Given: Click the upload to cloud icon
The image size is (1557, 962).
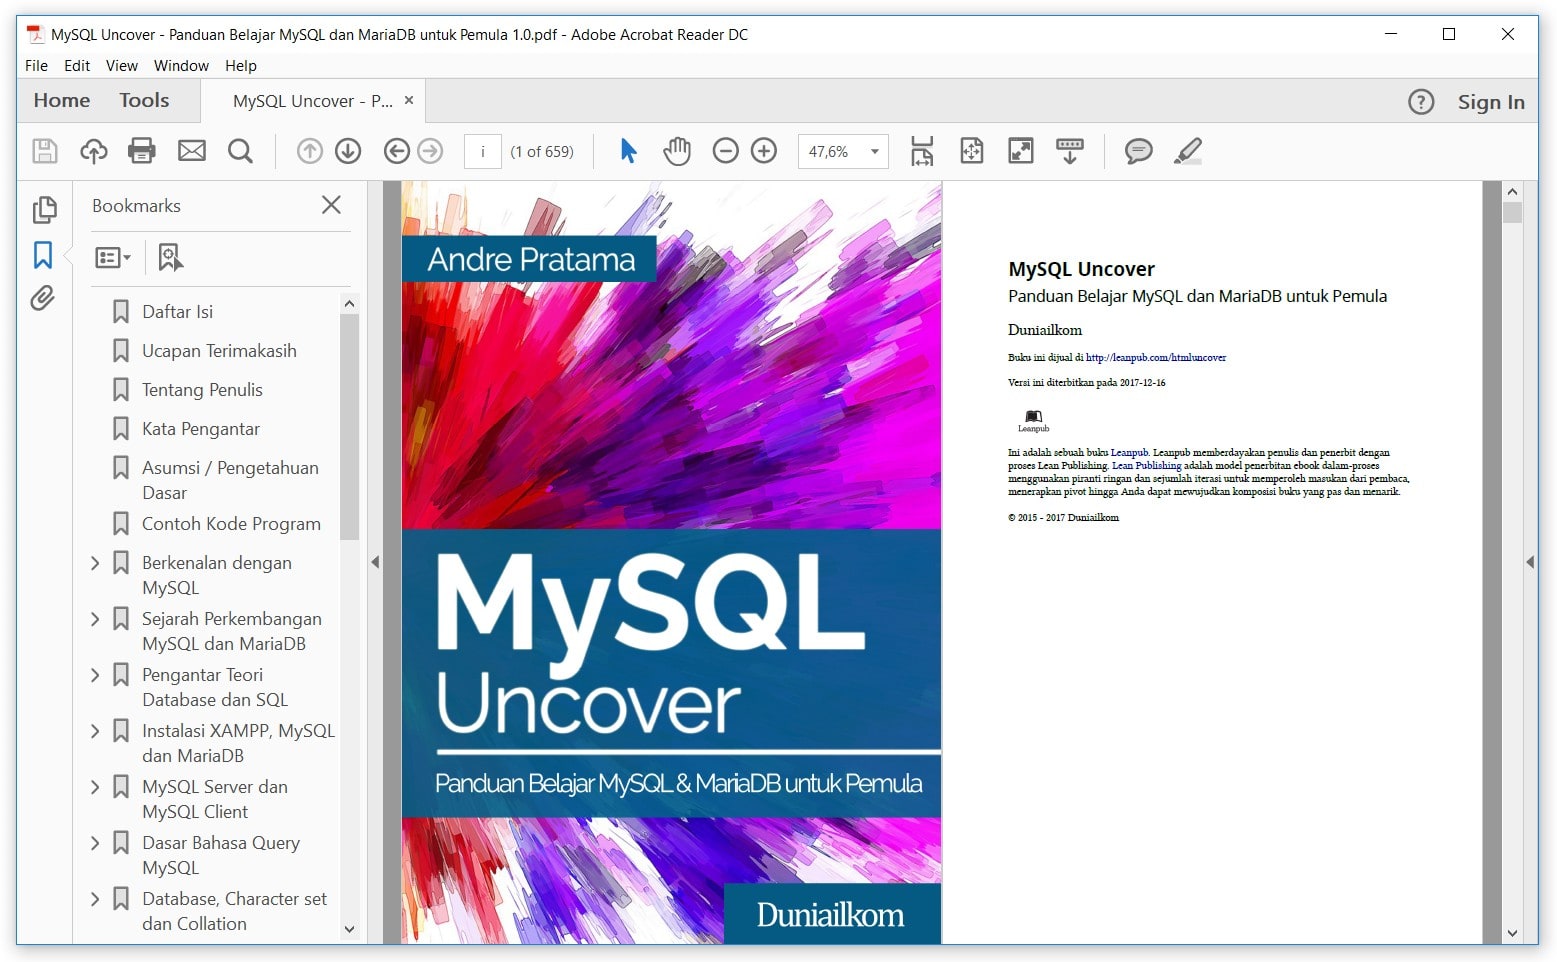Looking at the screenshot, I should [94, 151].
